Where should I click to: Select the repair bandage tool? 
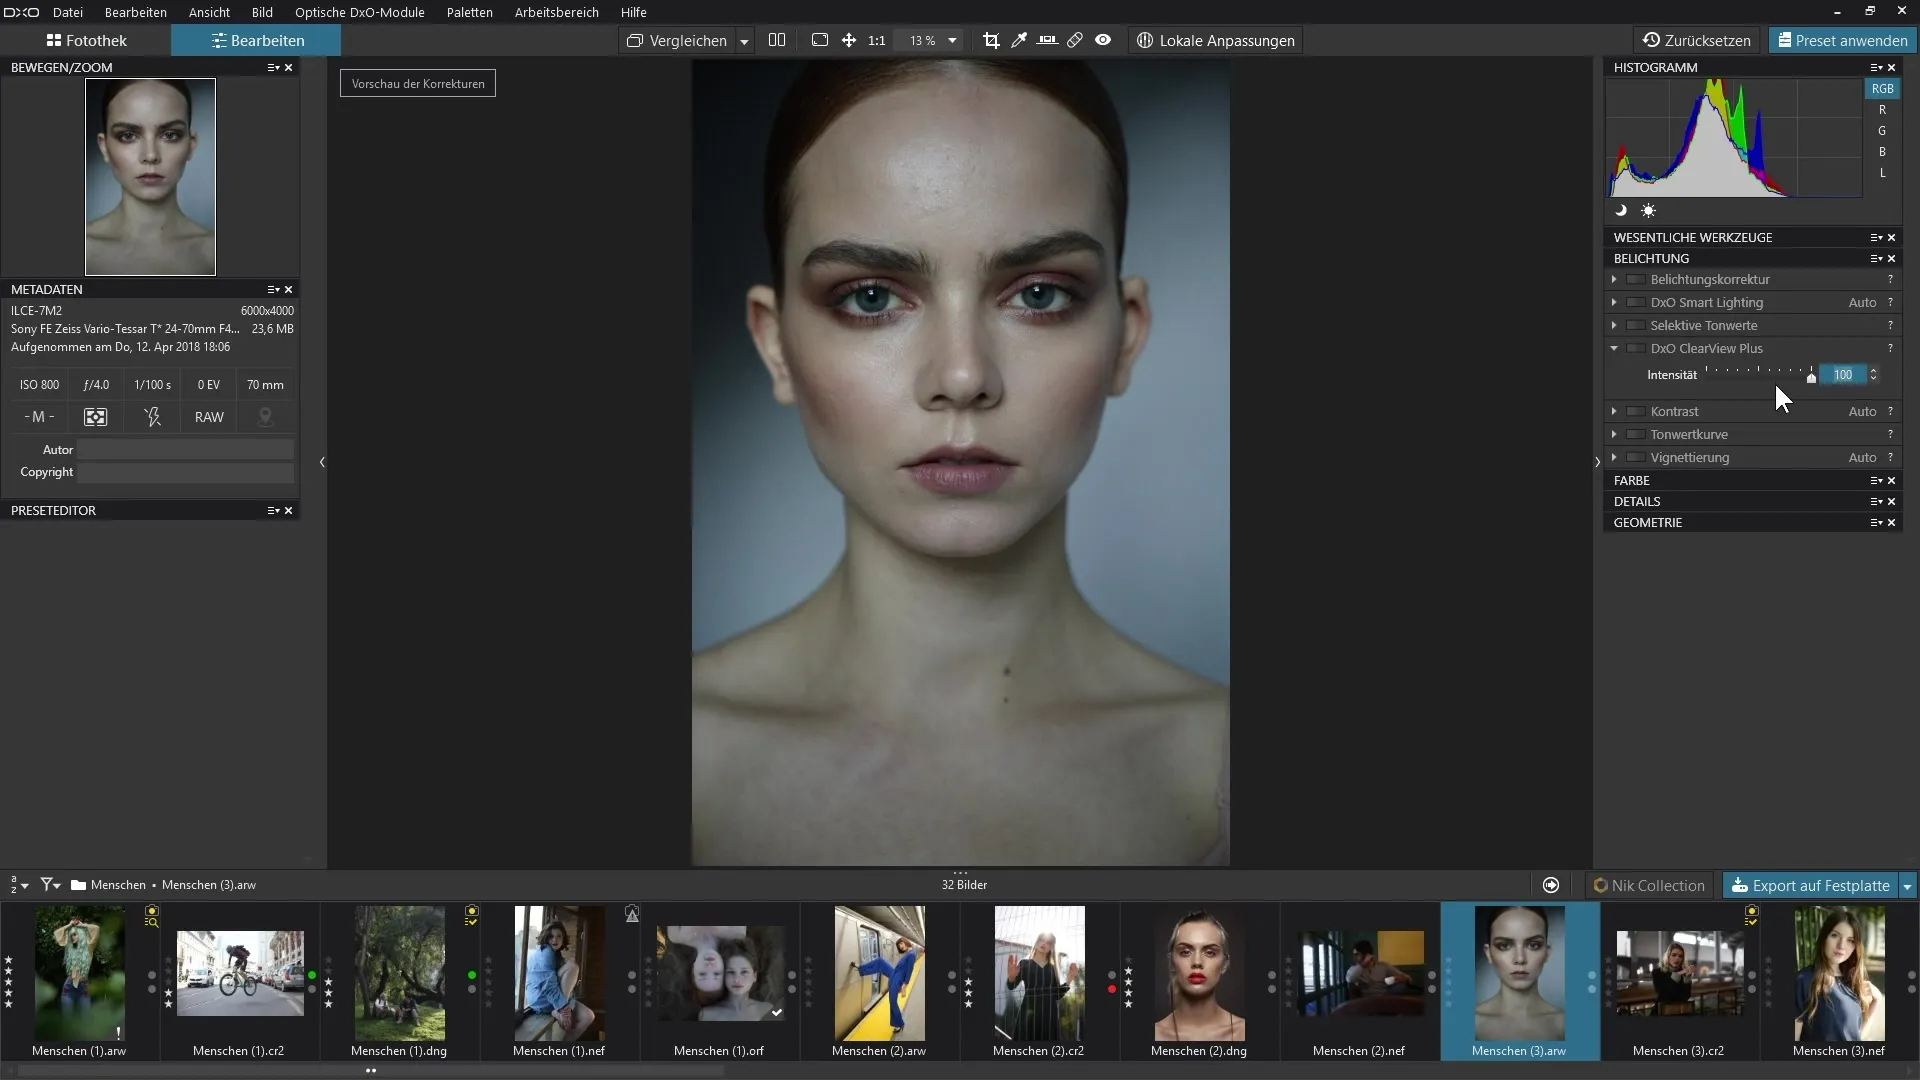pyautogui.click(x=1075, y=40)
